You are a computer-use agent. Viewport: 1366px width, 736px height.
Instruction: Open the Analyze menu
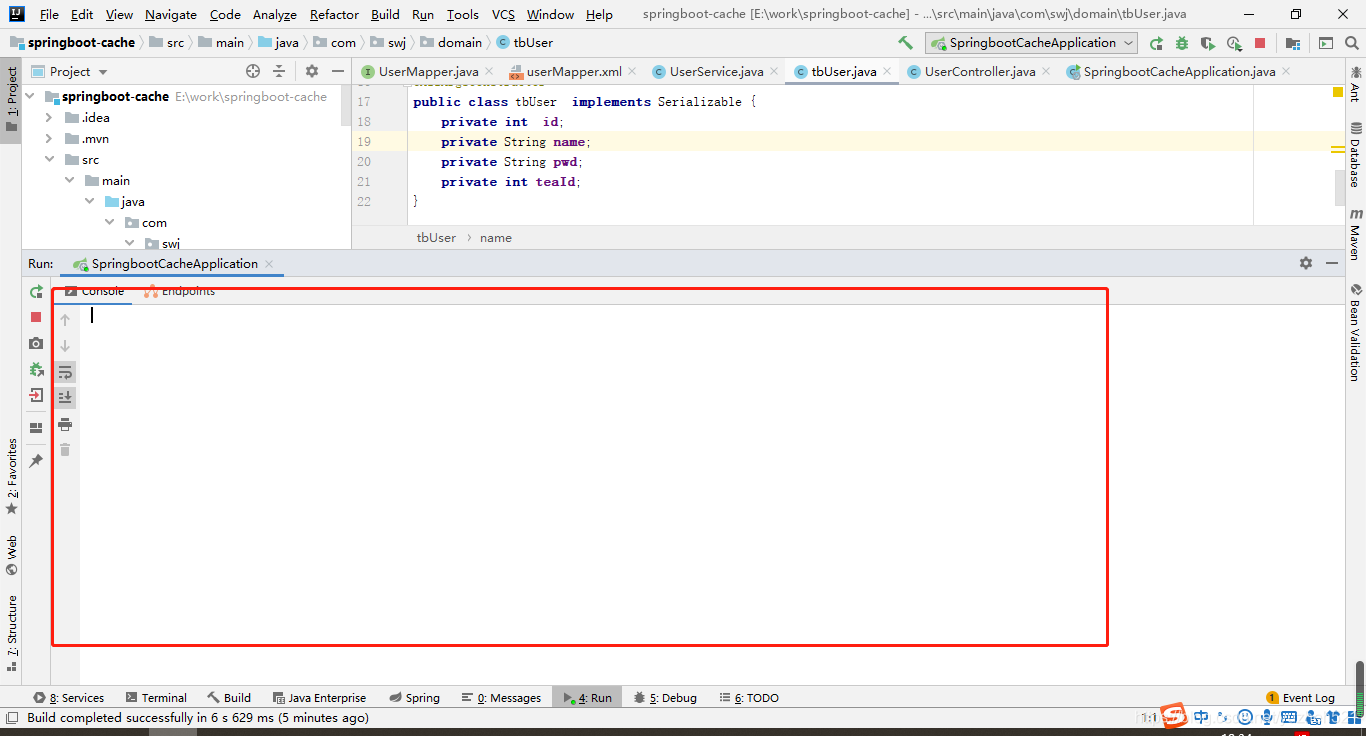point(275,15)
